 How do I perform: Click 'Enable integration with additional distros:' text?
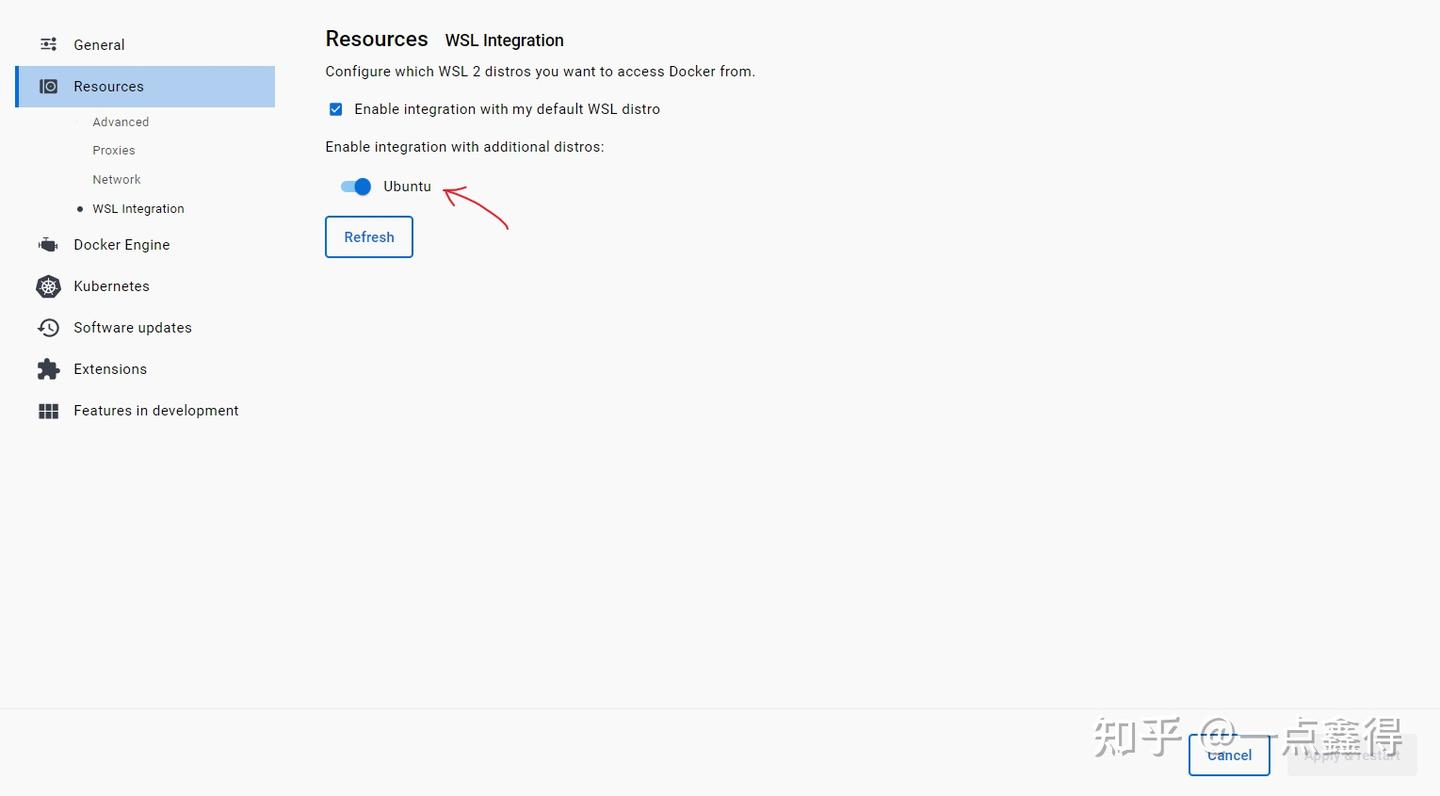(465, 147)
